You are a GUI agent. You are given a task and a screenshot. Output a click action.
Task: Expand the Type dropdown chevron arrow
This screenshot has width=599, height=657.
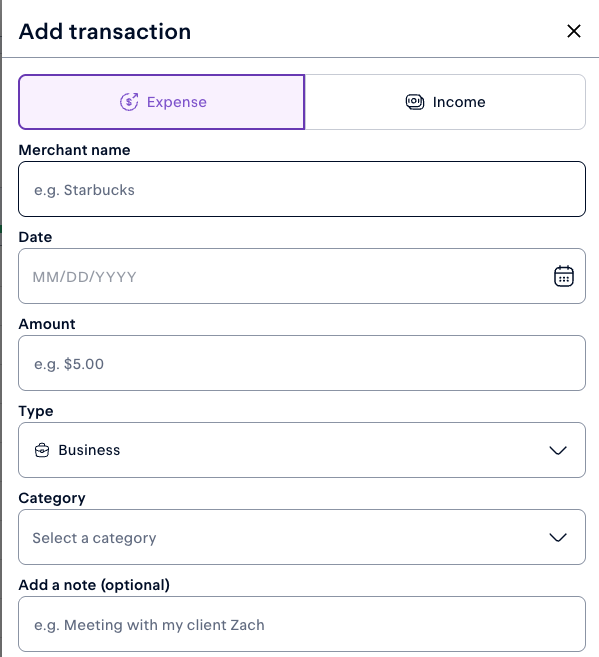coord(558,450)
